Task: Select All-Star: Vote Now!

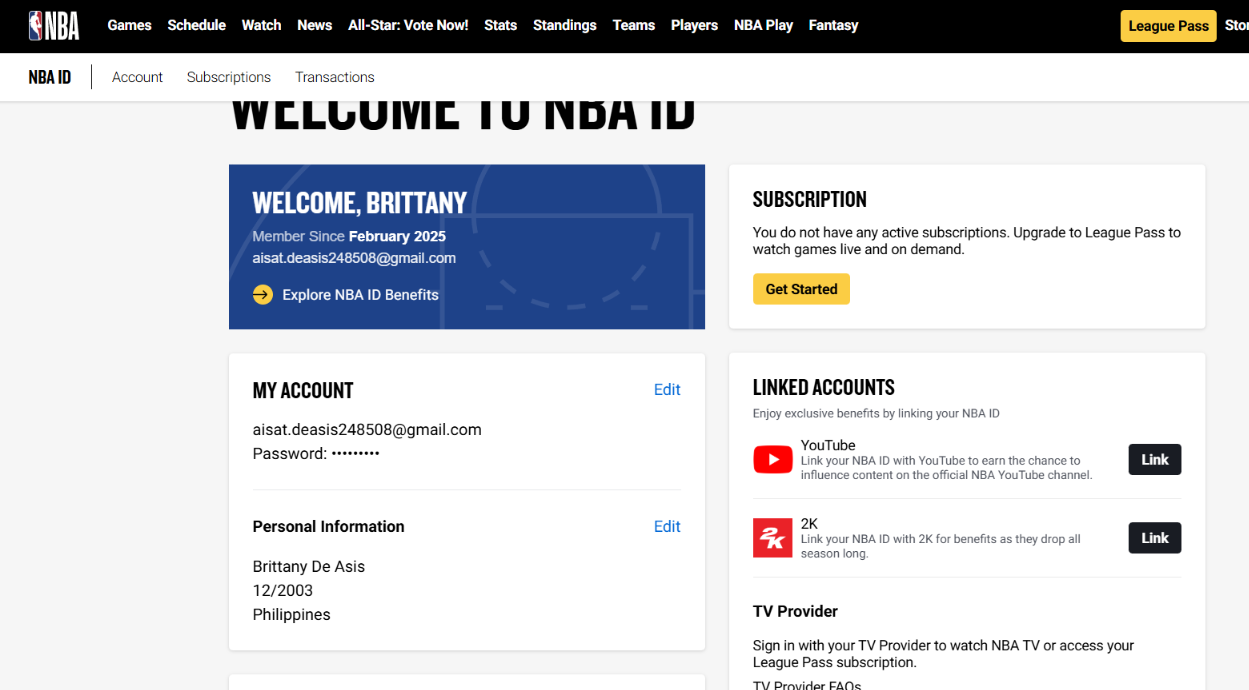Action: [x=408, y=25]
